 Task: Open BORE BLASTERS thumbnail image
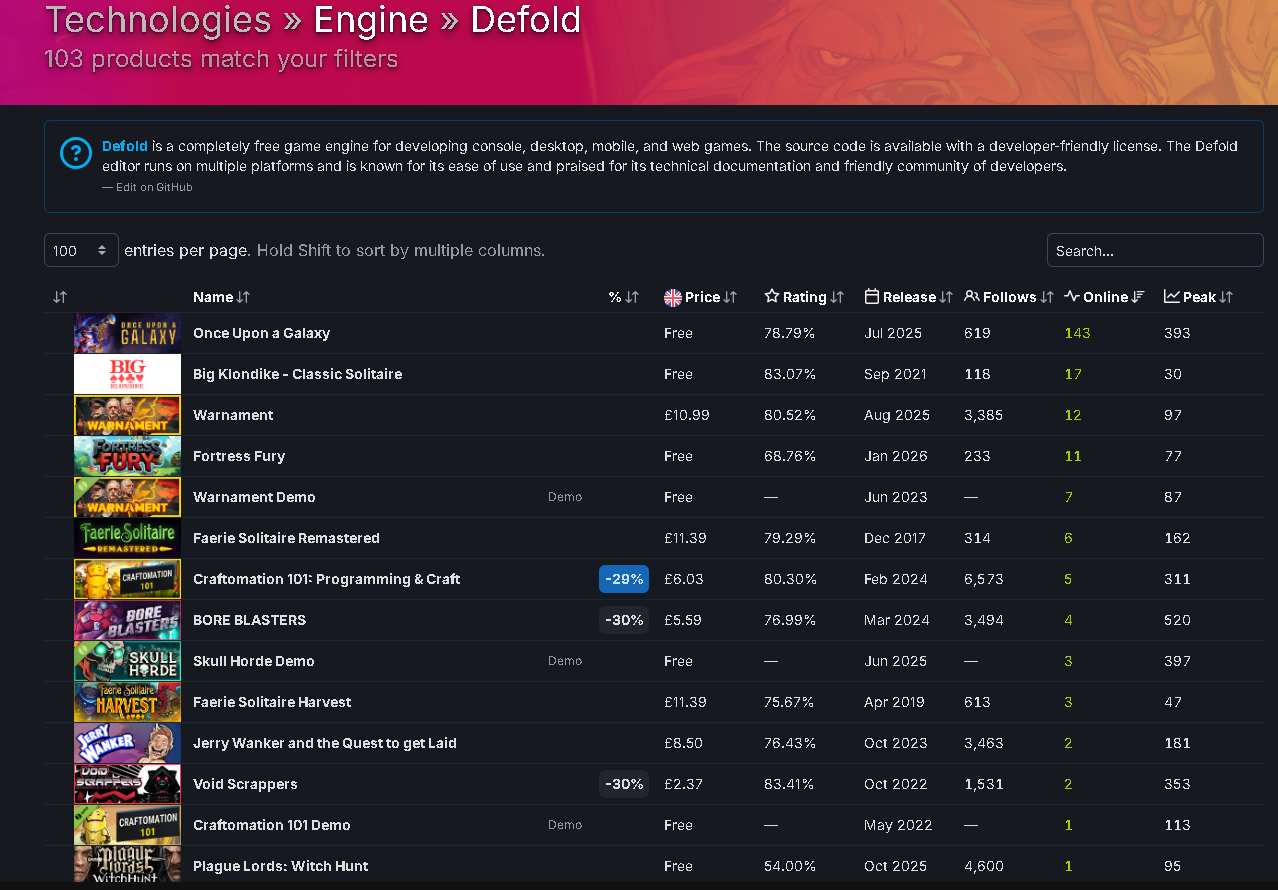127,620
